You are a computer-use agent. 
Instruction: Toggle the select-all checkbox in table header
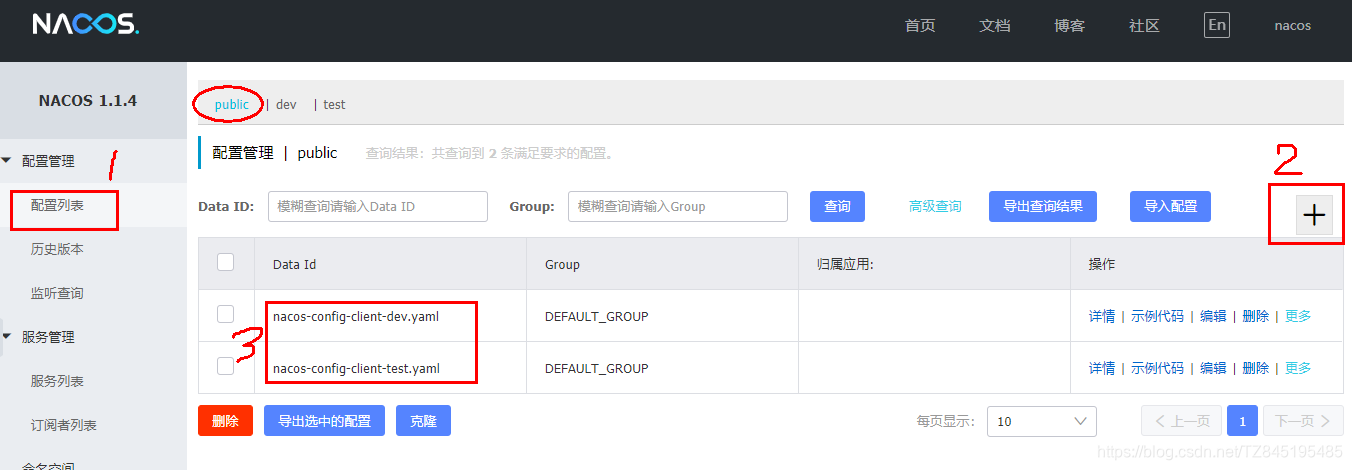coord(226,262)
